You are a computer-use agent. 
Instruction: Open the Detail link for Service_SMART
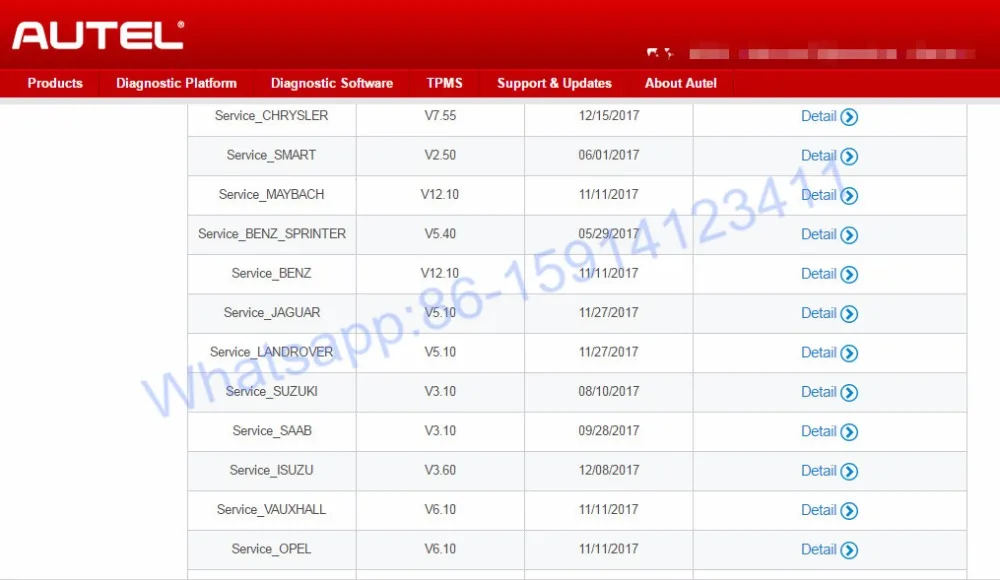tap(818, 156)
